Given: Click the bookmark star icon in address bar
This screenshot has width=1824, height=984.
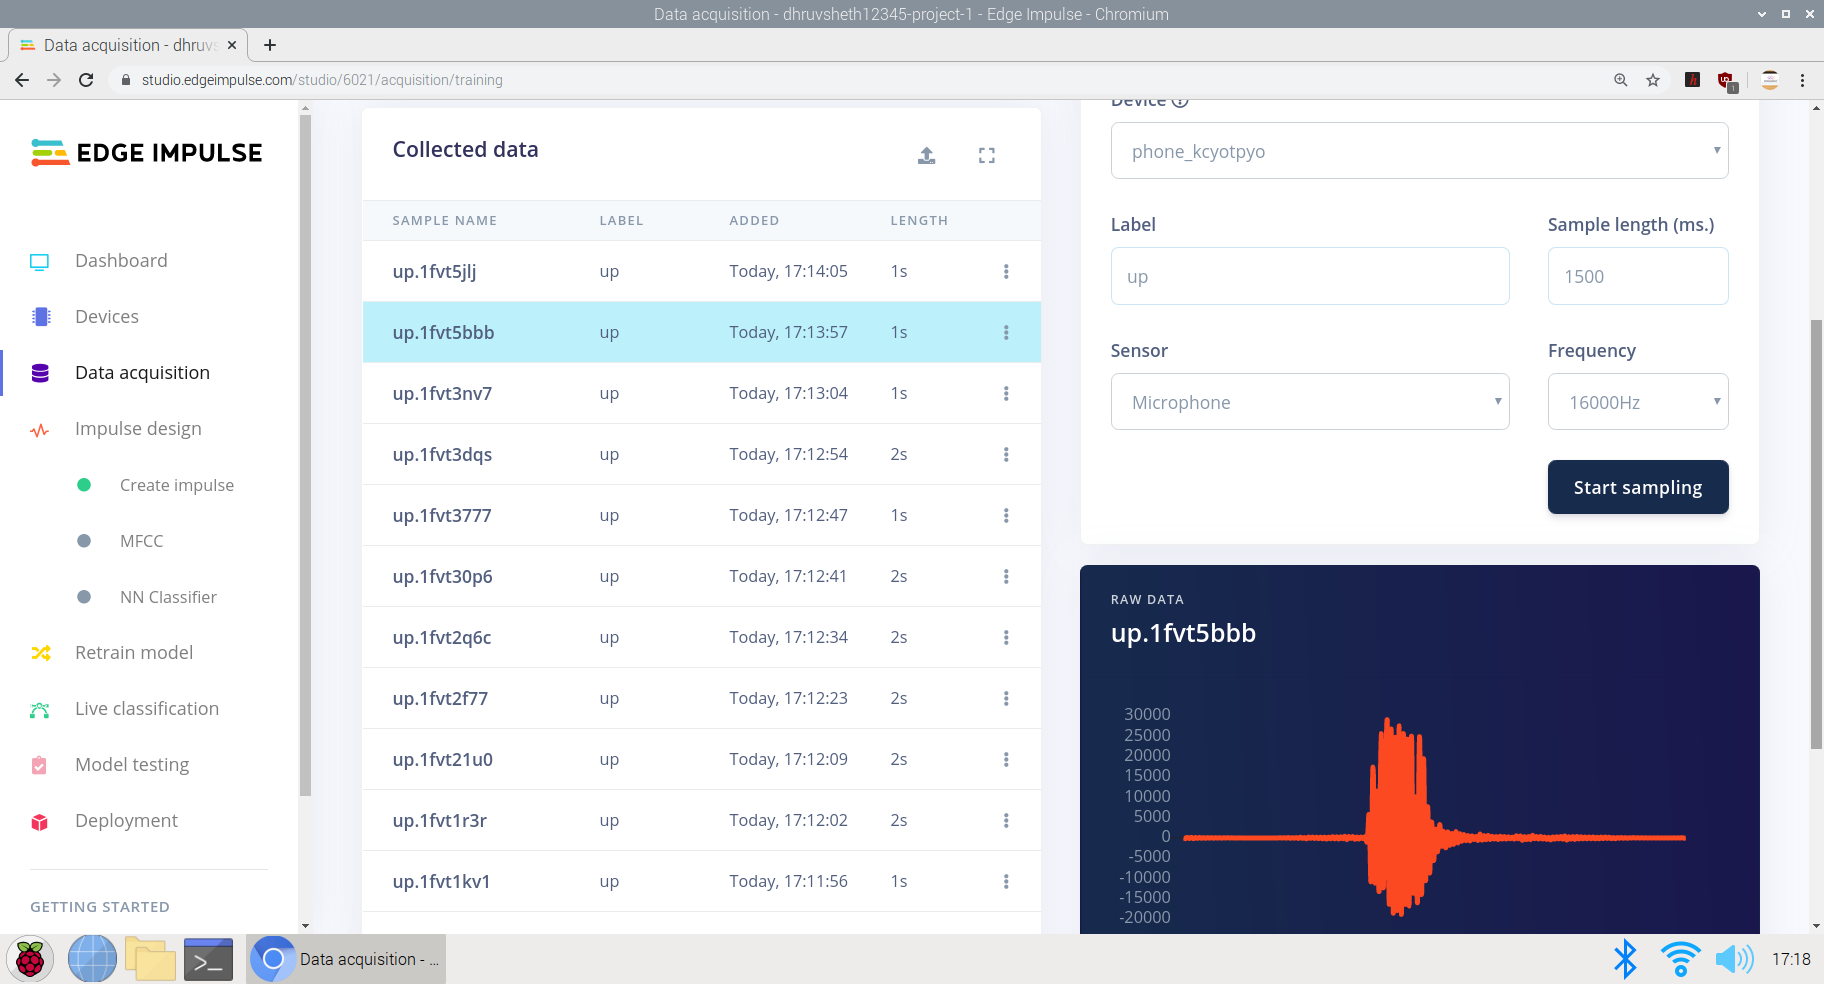Looking at the screenshot, I should click(x=1653, y=80).
